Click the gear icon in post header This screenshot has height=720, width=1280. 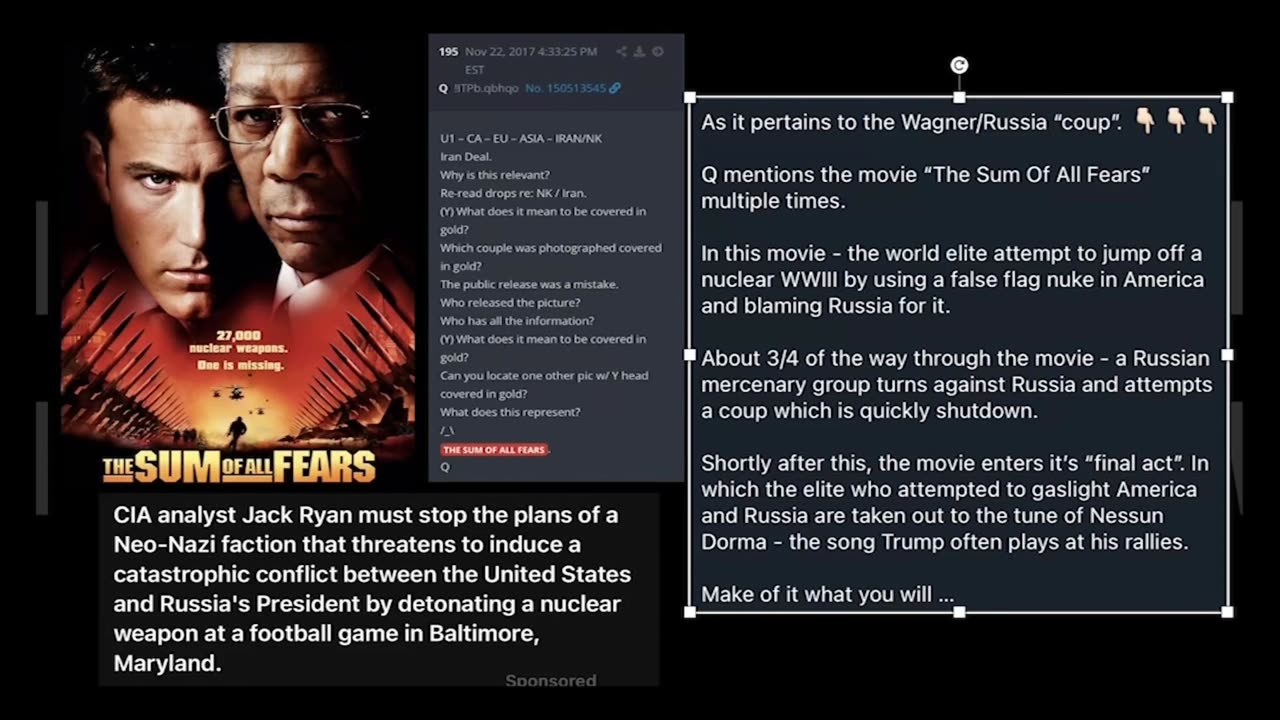pyautogui.click(x=658, y=51)
